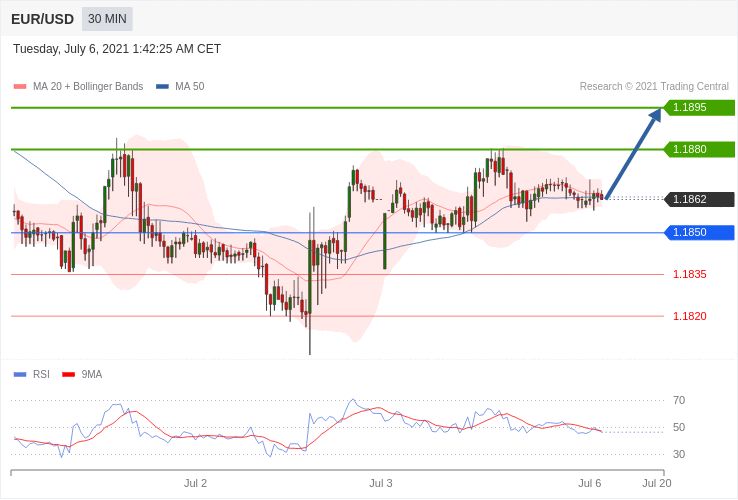This screenshot has height=500, width=738.
Task: Click the Jul 3 date axis label
Action: pos(381,484)
